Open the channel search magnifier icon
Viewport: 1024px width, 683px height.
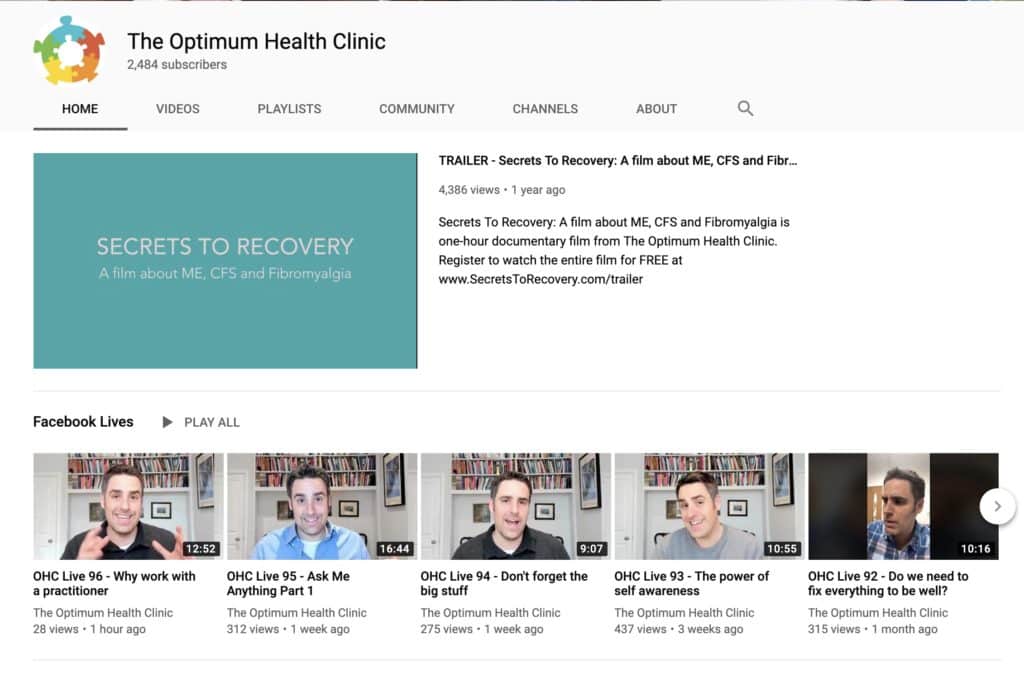pyautogui.click(x=745, y=108)
